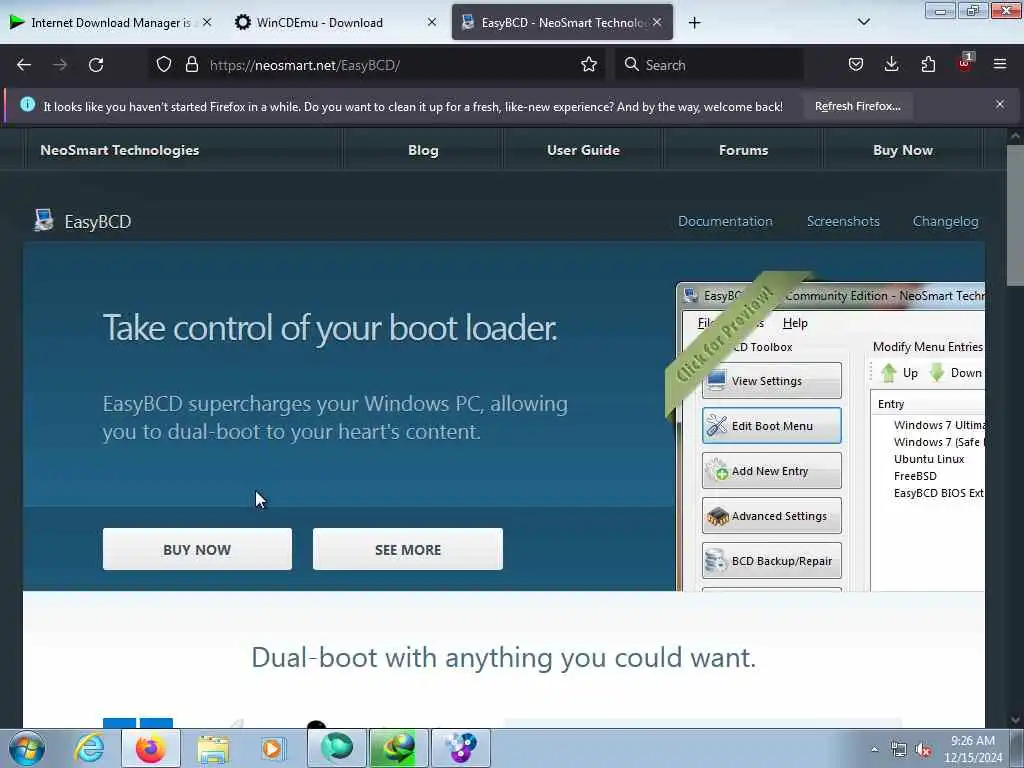Click the muted volume tray icon

[x=923, y=750]
